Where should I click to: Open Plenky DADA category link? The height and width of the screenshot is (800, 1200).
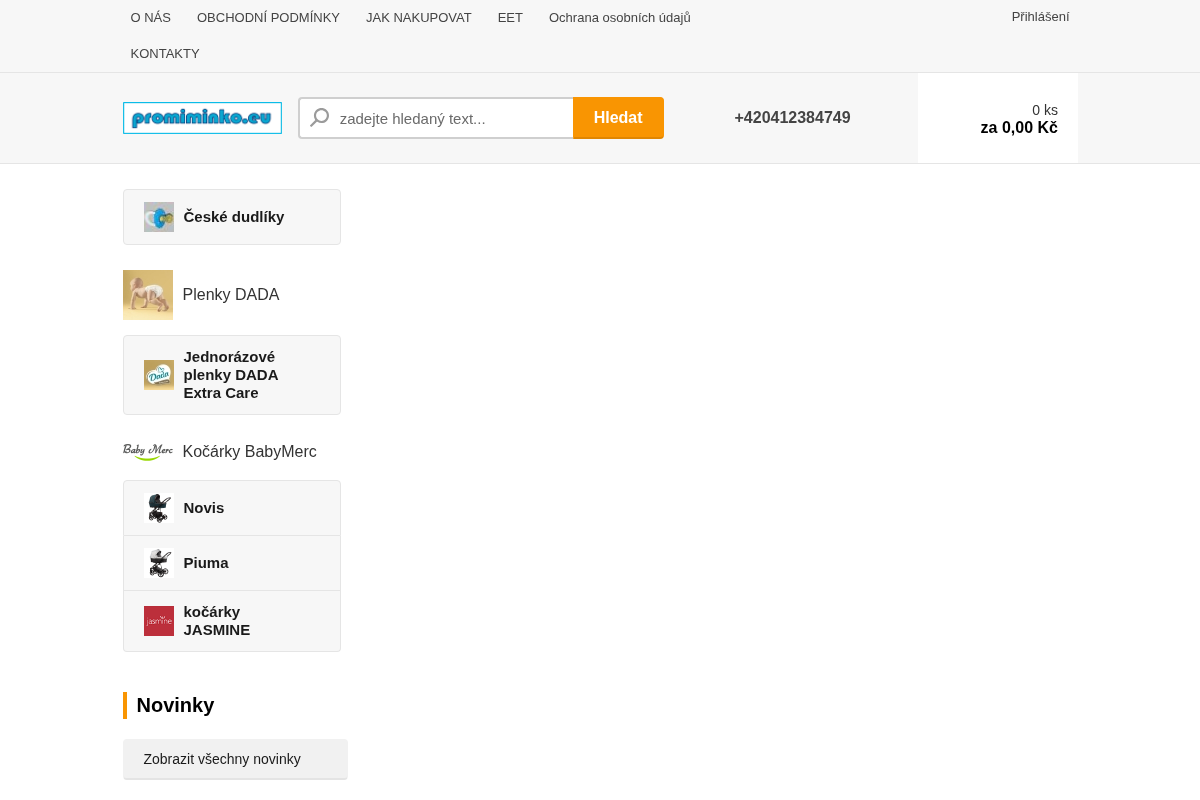[x=231, y=295]
